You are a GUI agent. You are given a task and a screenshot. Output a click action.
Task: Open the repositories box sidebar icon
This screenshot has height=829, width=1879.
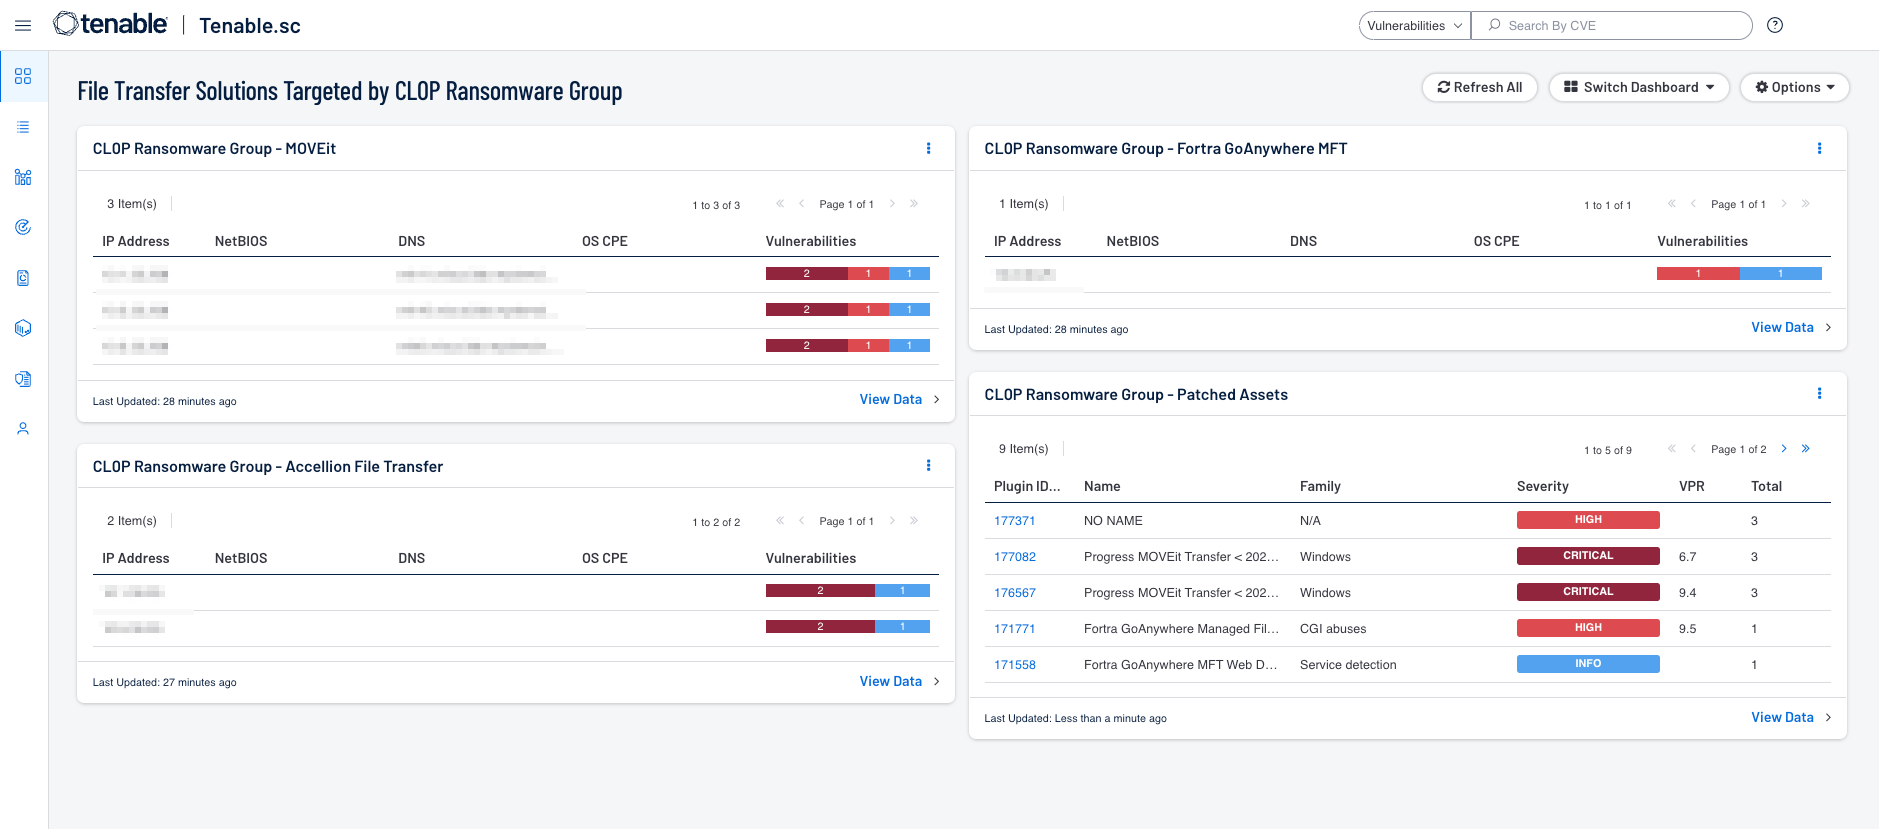click(23, 328)
